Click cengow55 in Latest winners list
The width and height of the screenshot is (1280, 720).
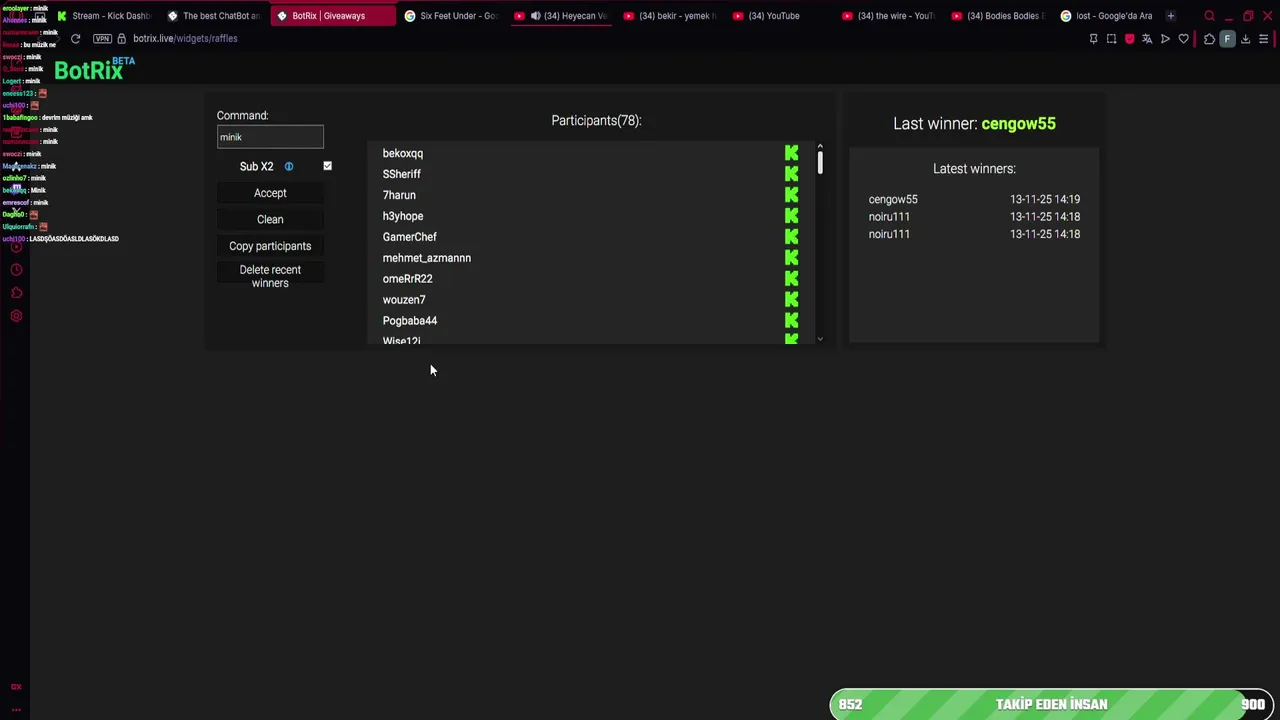(x=893, y=199)
